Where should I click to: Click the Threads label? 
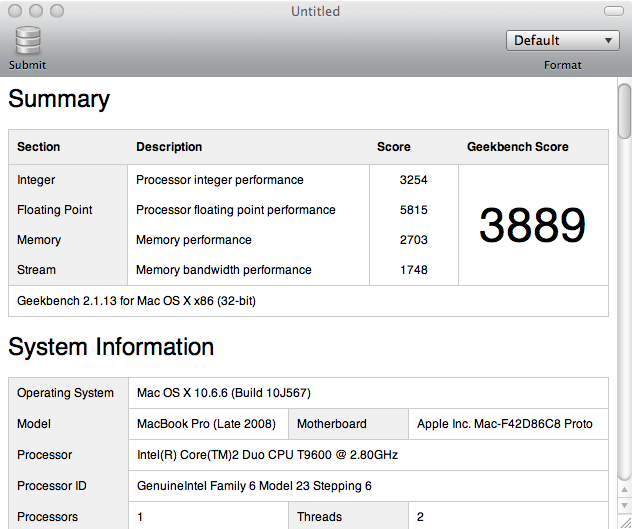tap(319, 517)
